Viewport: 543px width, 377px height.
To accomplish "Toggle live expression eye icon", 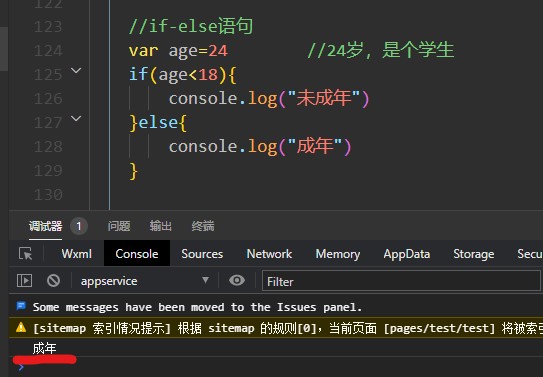I will coord(237,280).
